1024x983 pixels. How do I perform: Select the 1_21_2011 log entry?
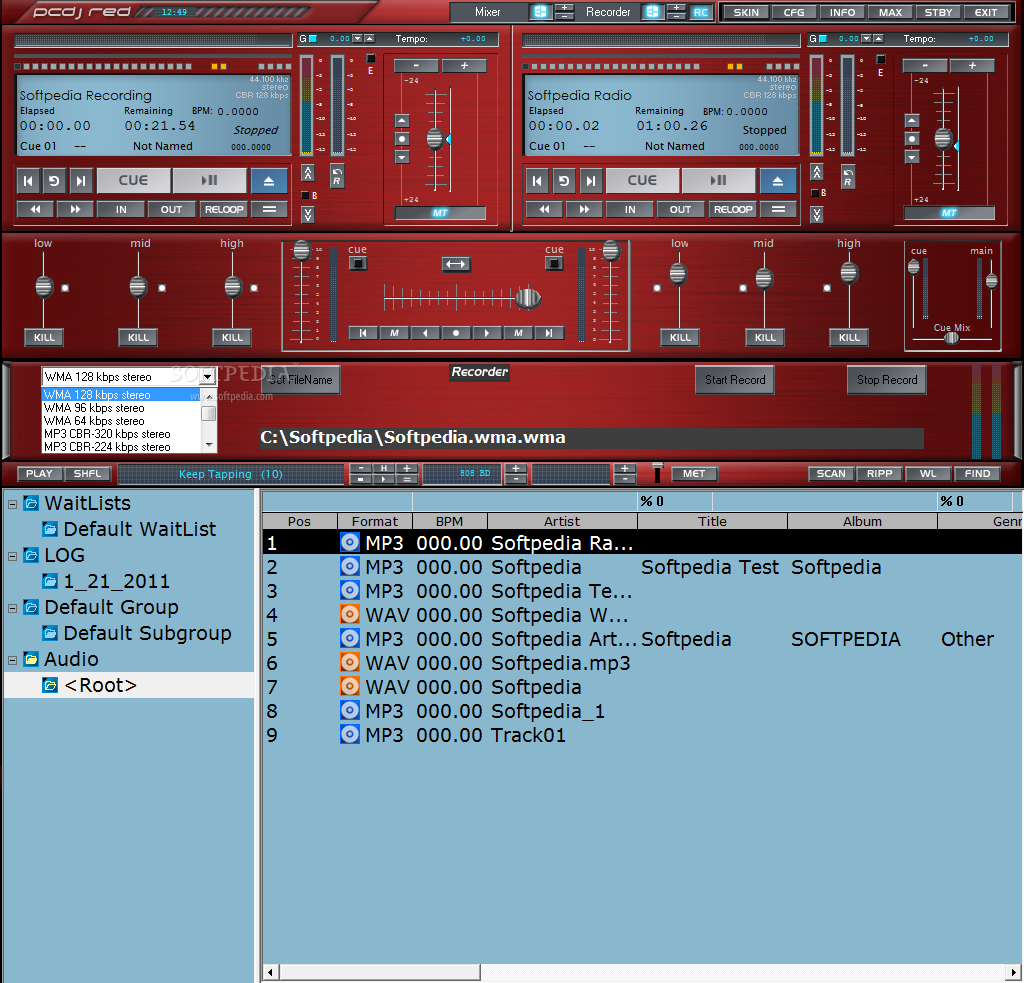(116, 581)
